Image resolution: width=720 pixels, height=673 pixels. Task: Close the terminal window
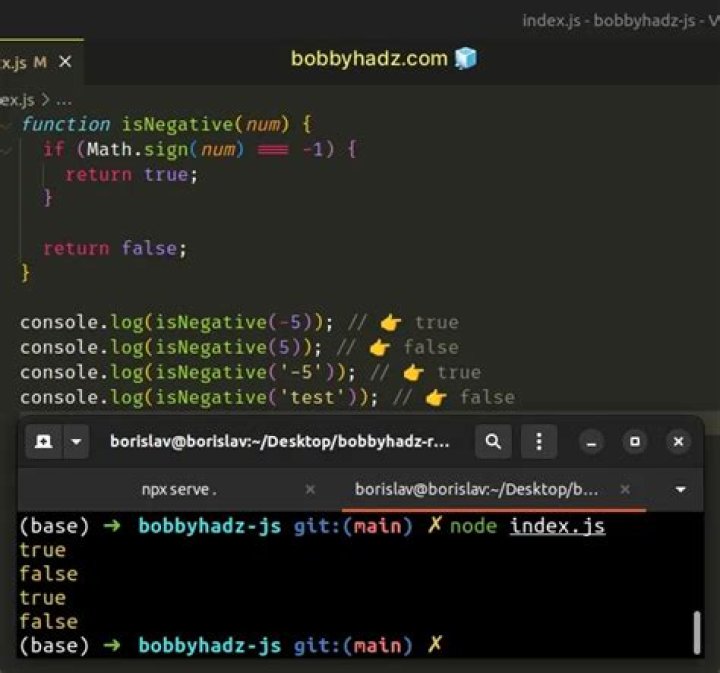[678, 442]
